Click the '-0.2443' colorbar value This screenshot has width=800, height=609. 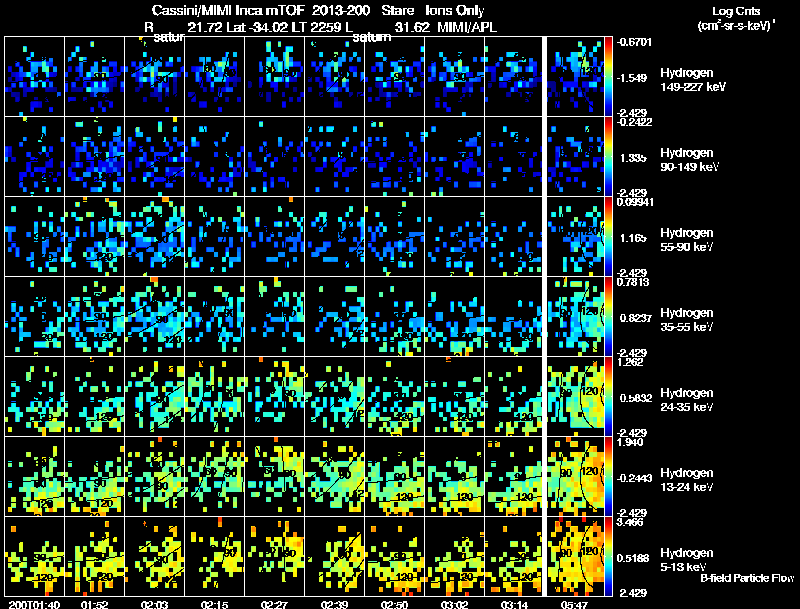(x=635, y=478)
